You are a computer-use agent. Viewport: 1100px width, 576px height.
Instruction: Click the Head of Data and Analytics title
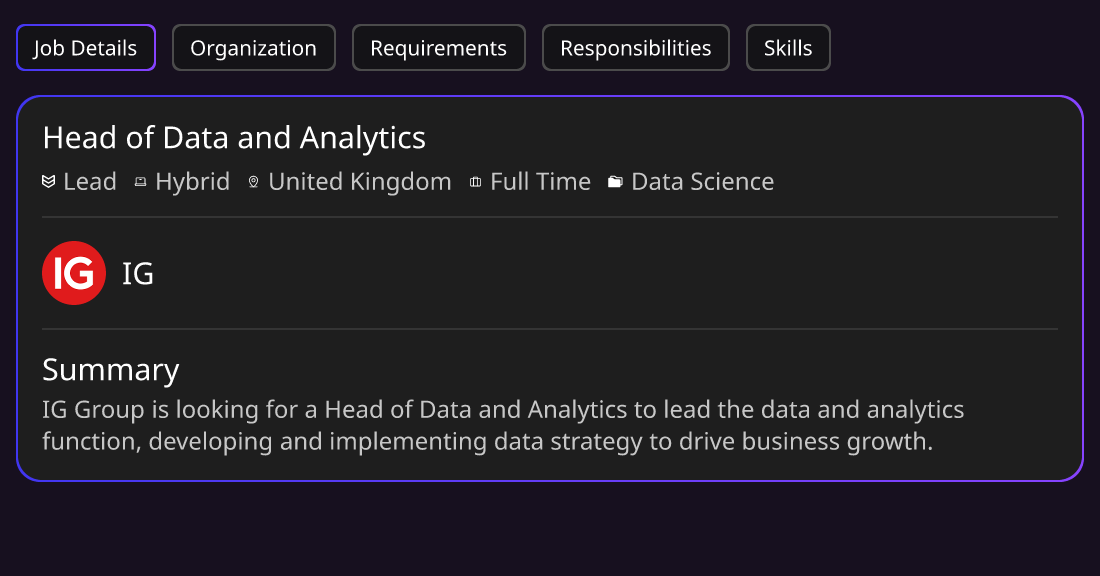[234, 138]
